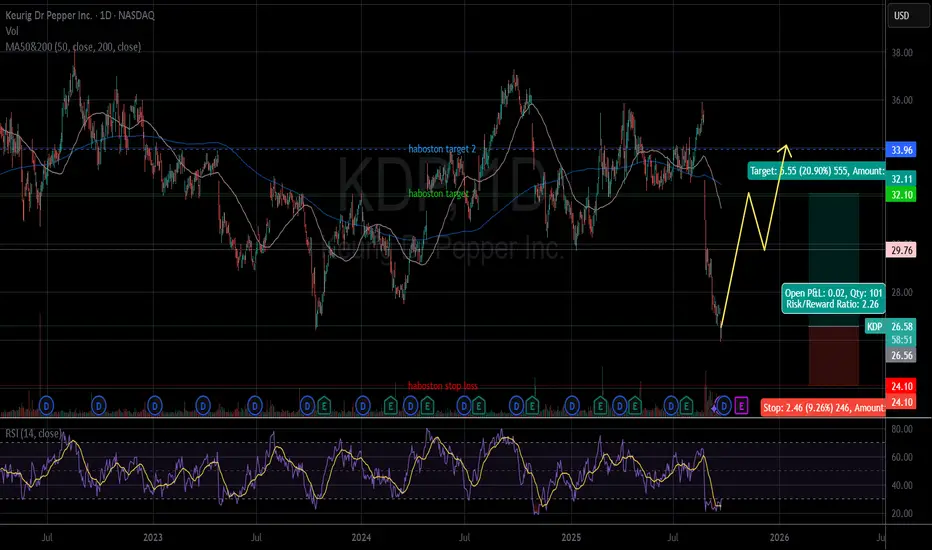Click the RSI 80.00 scale value
This screenshot has width=932, height=550.
click(x=902, y=429)
